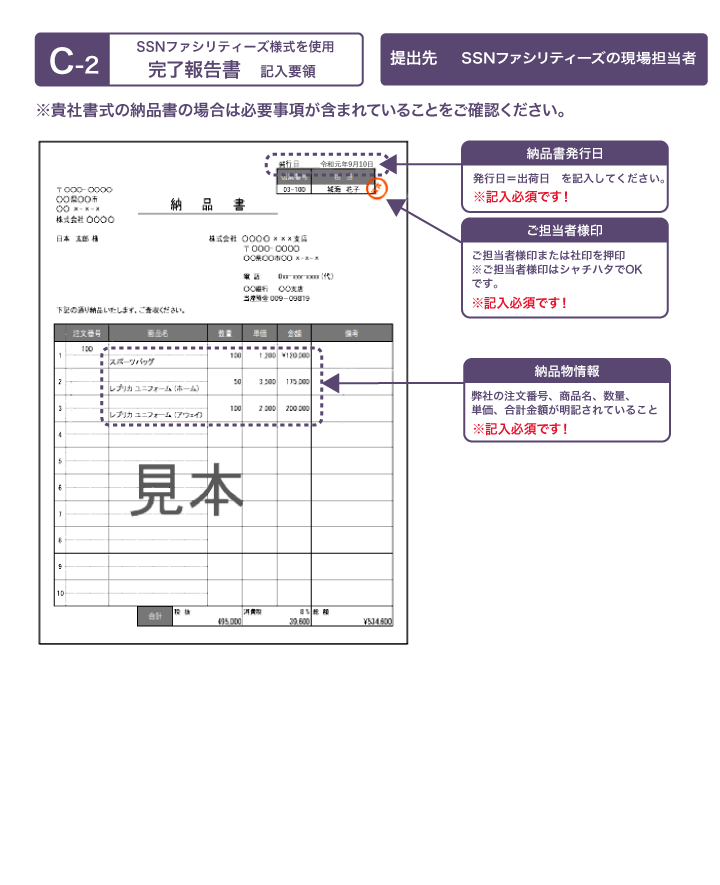The width and height of the screenshot is (720, 885).
Task: Click the sender name 株式会社 ○○○○ ×××支店
Action: click(x=258, y=239)
